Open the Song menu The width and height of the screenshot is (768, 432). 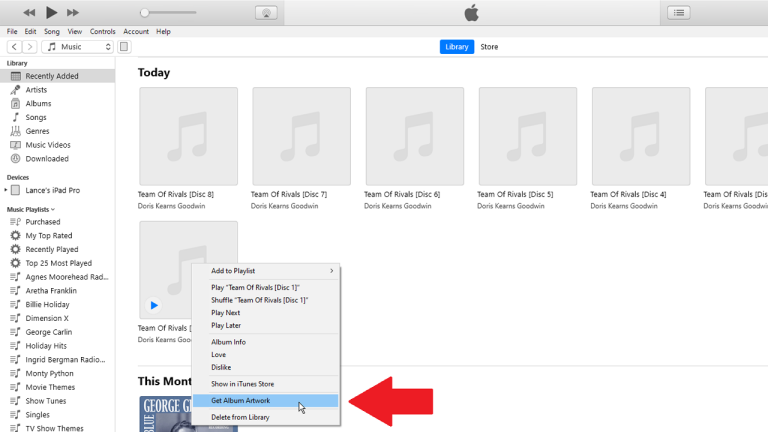coord(51,31)
